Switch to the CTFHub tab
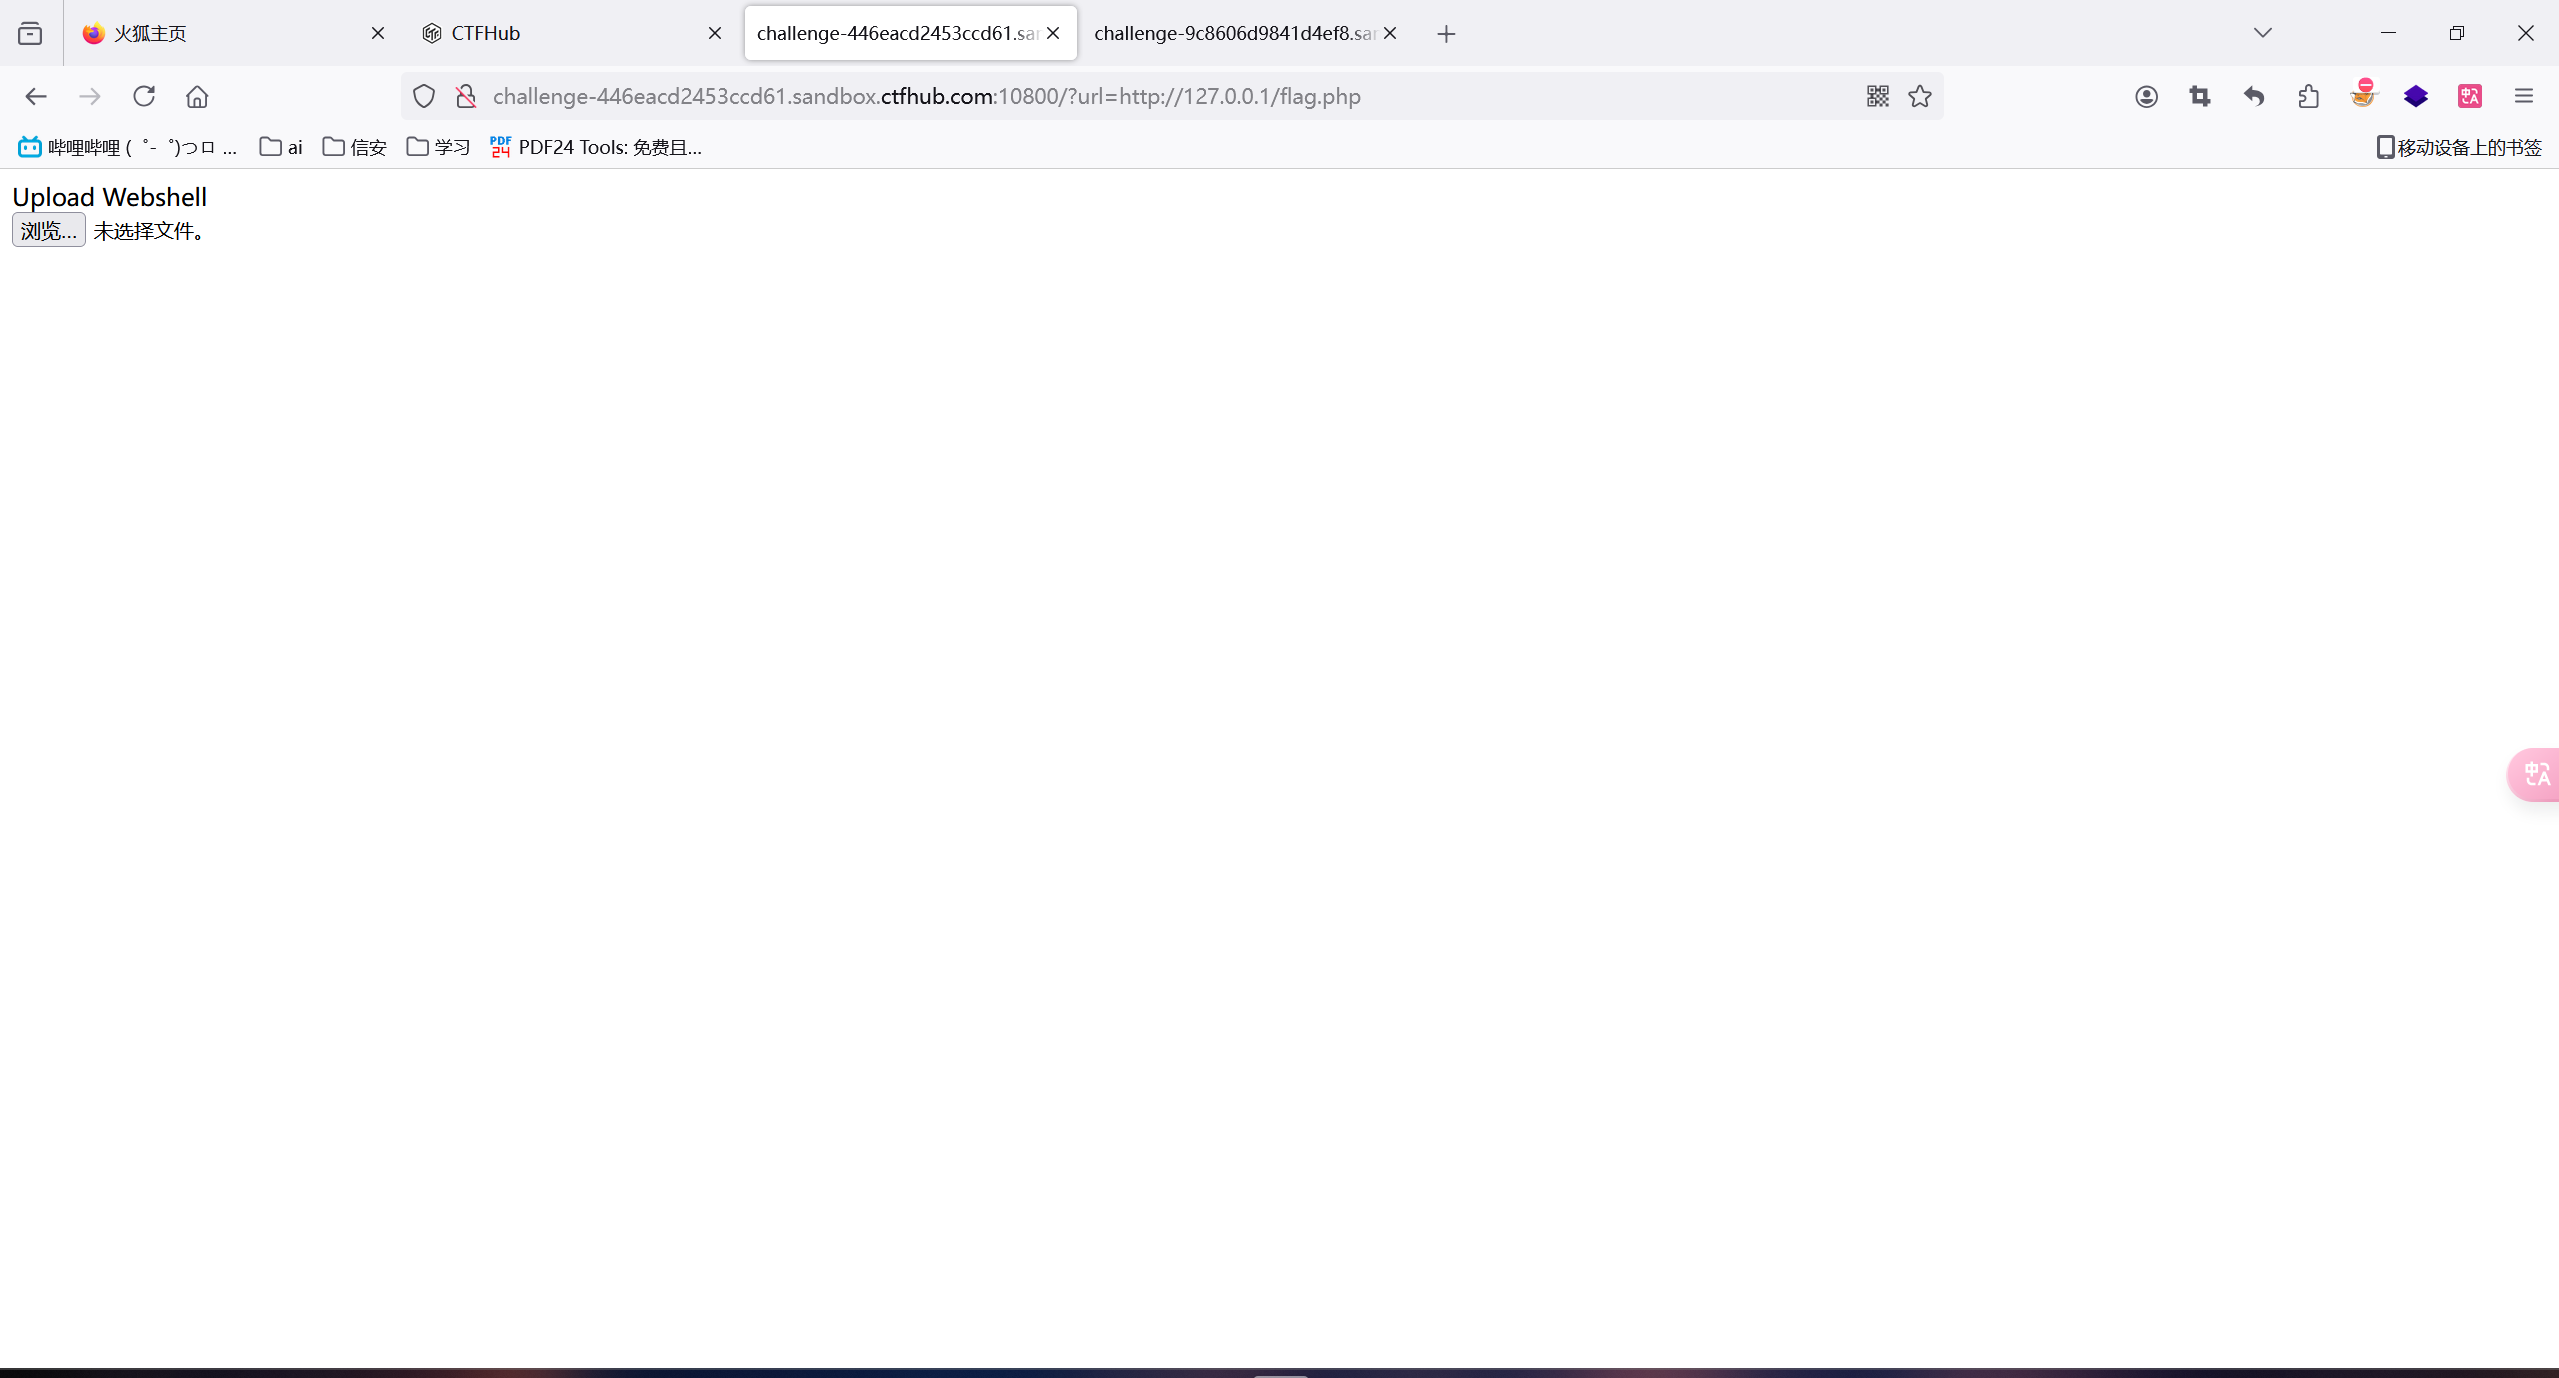The image size is (2559, 1378). coord(571,33)
